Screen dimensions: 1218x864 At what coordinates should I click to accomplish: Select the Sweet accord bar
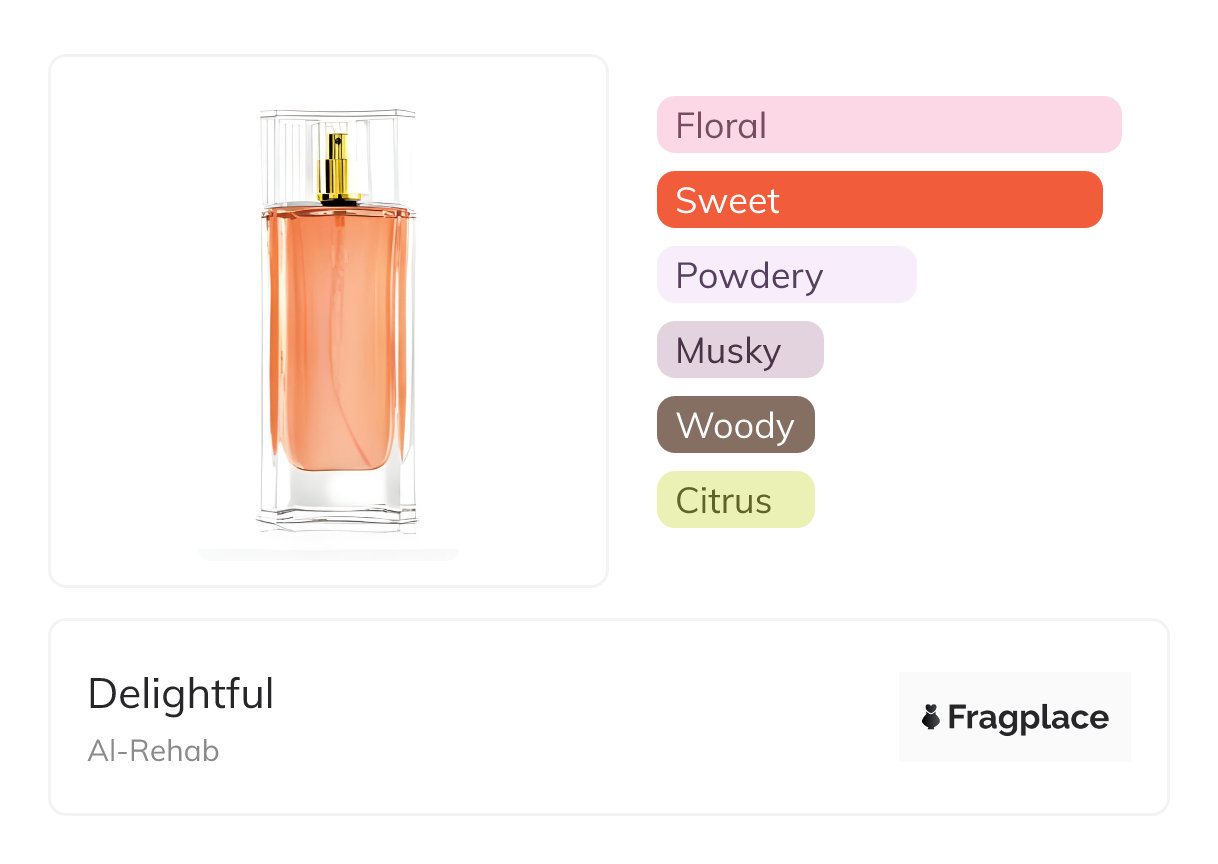[x=879, y=200]
